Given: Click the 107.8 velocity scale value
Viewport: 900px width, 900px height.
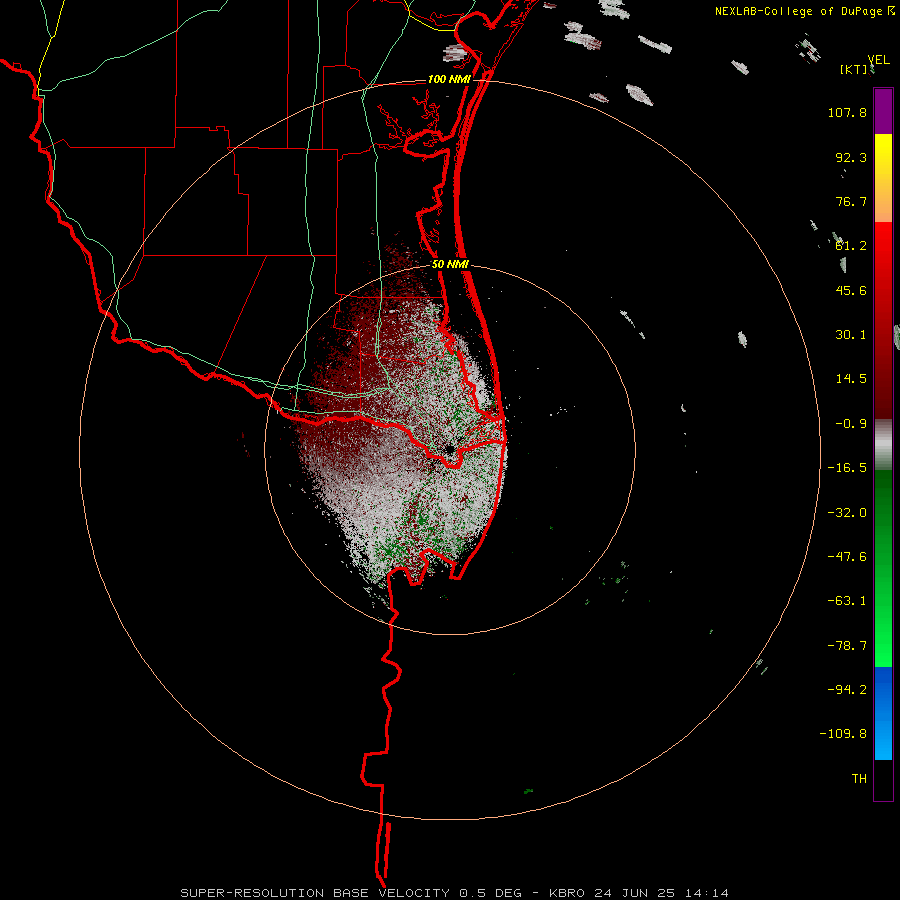Looking at the screenshot, I should 847,112.
